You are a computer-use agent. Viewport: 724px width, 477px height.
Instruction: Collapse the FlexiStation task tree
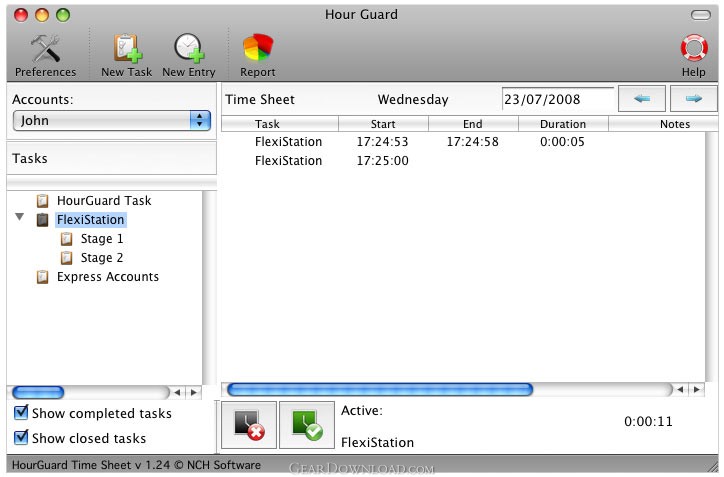(19, 217)
